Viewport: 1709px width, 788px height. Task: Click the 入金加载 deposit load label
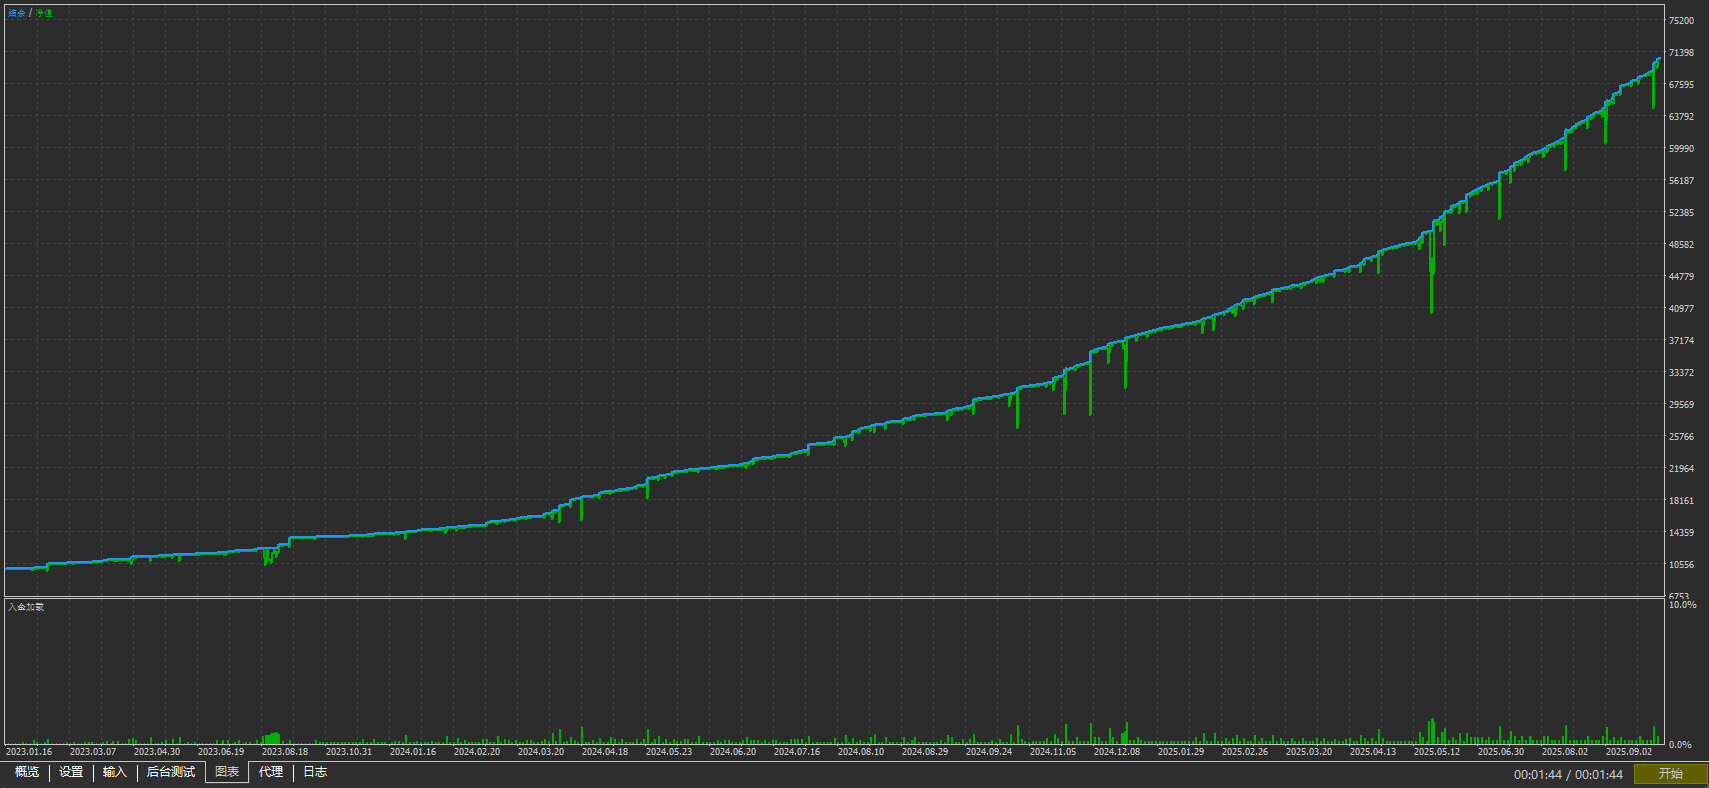click(x=26, y=607)
